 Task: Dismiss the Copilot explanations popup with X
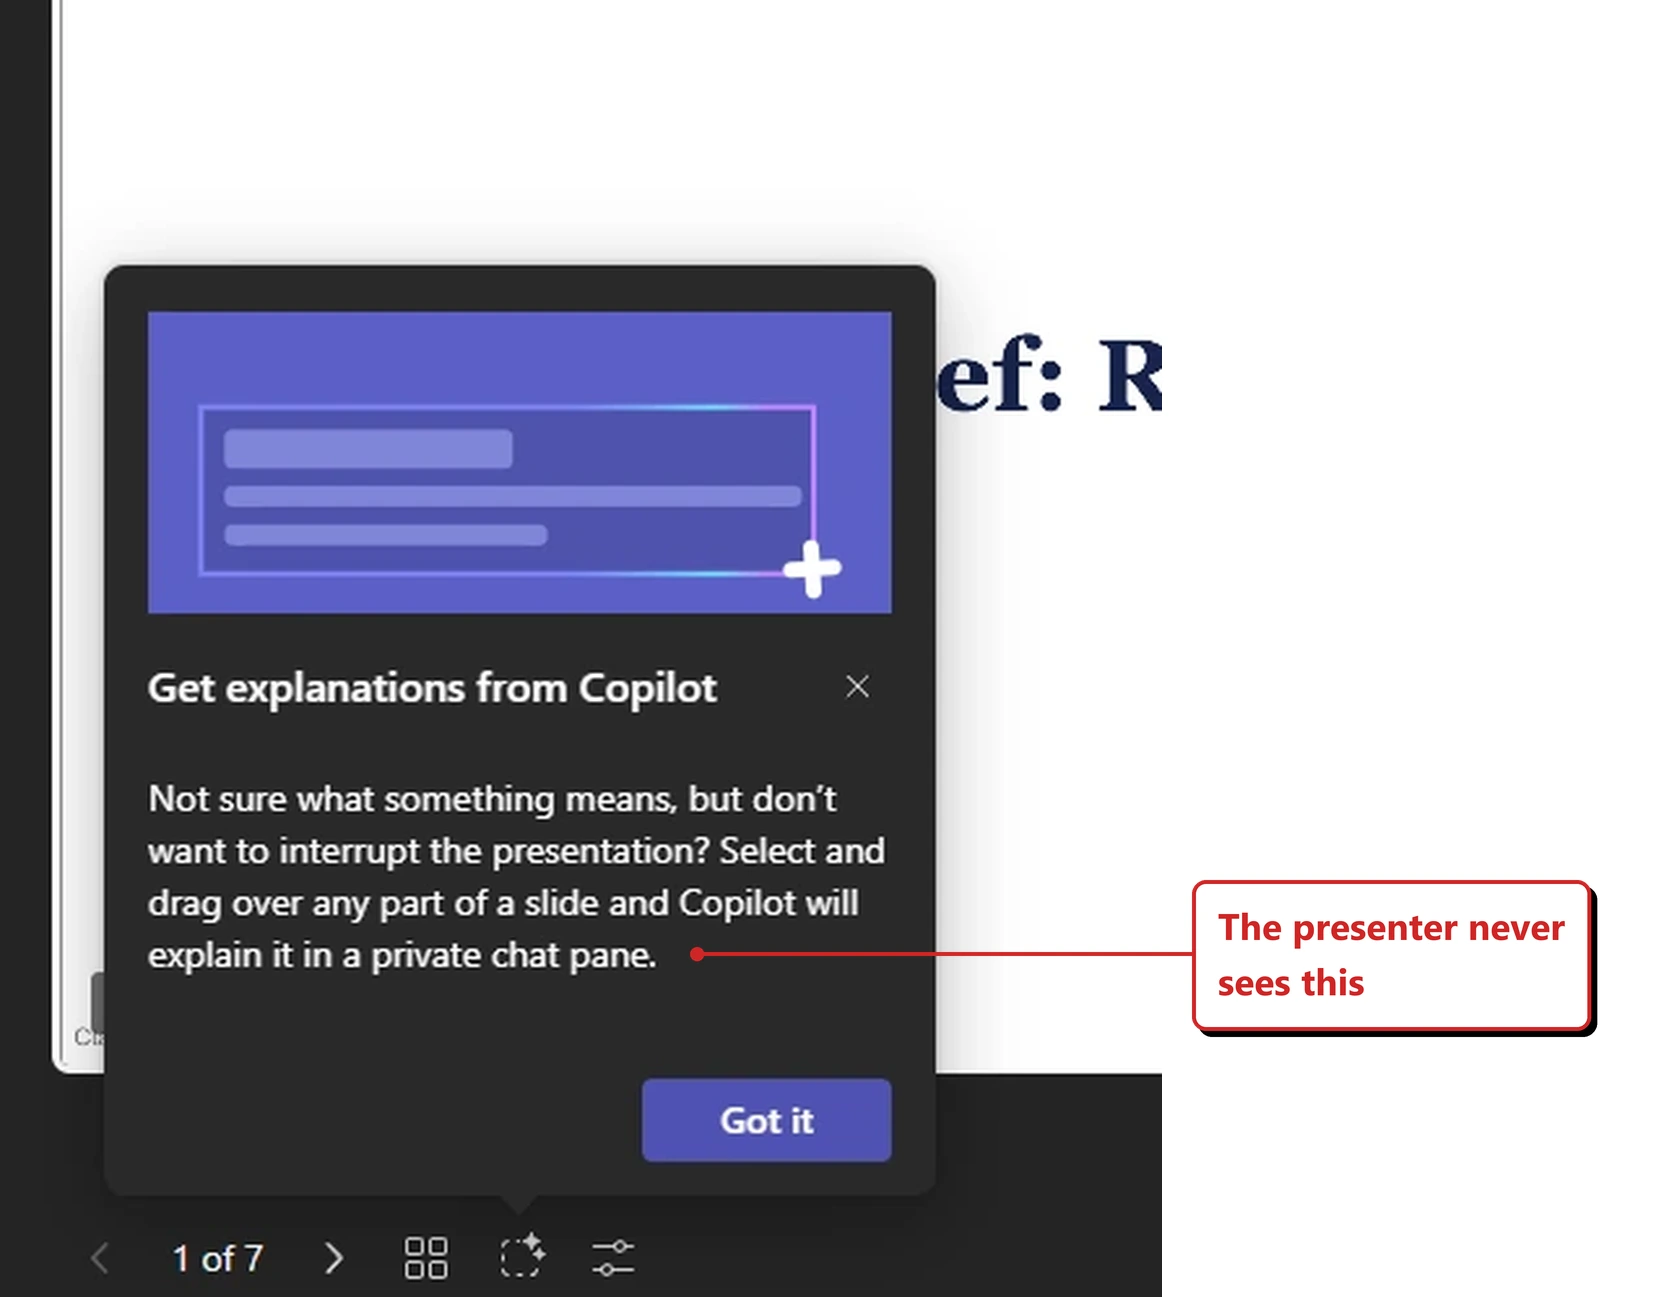pos(857,687)
